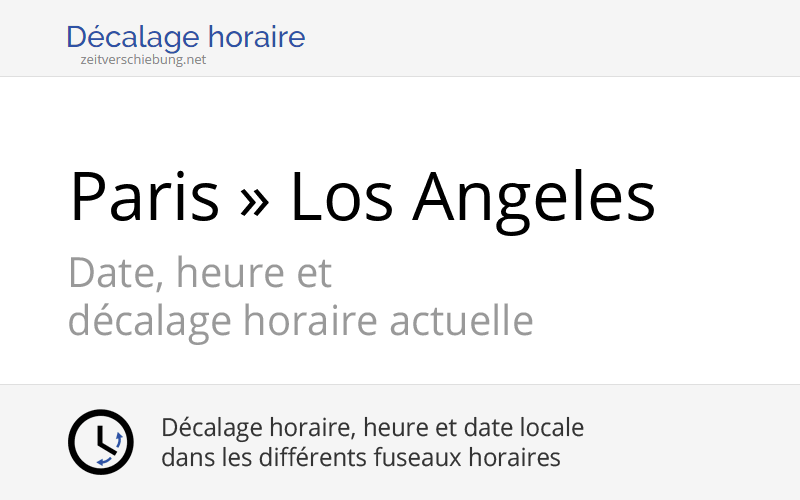Viewport: 800px width, 500px height.
Task: Click the word "Décalage" in the header logo
Action: [133, 38]
